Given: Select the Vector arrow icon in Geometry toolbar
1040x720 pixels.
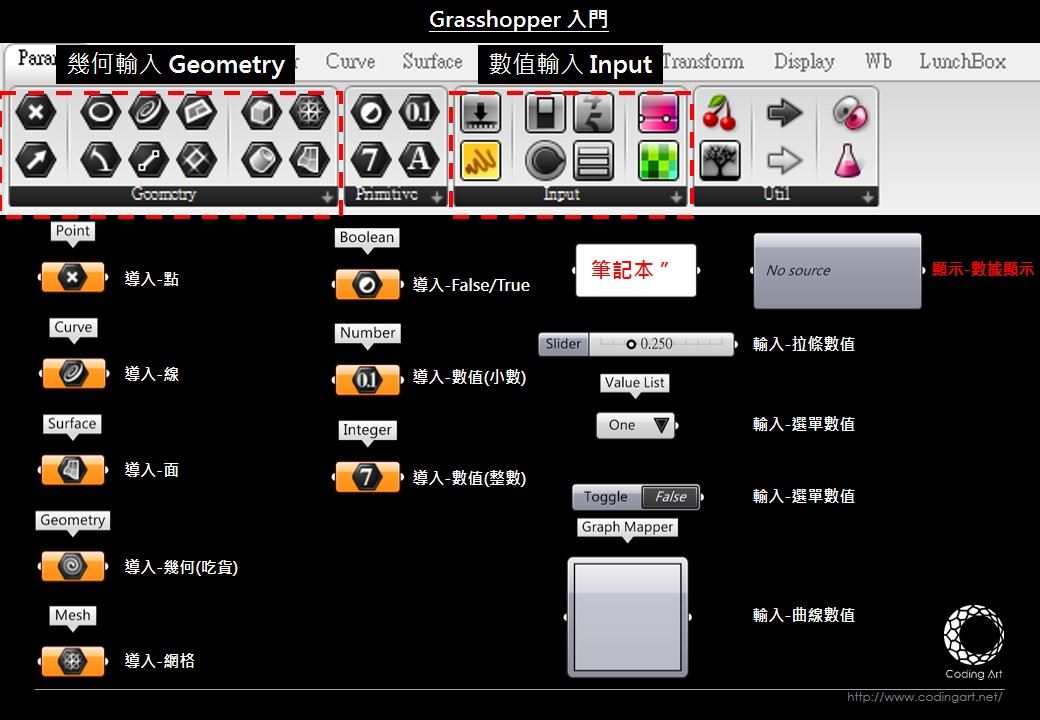Looking at the screenshot, I should pyautogui.click(x=36, y=160).
